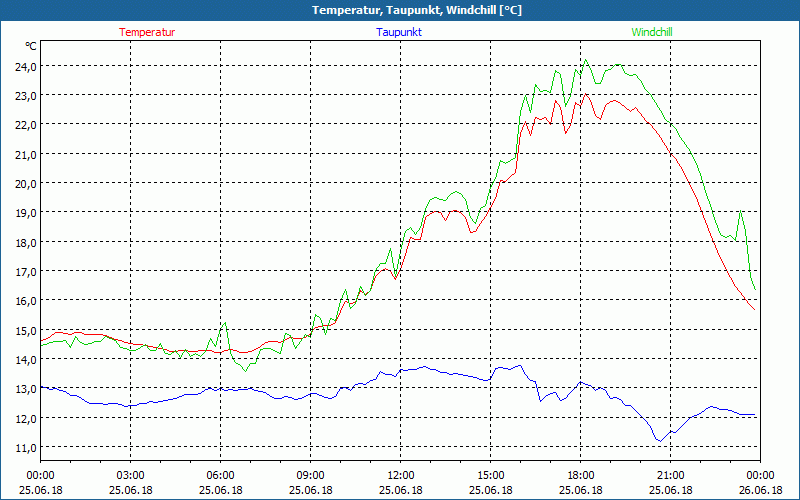Click the 15:00 time axis label
The width and height of the screenshot is (800, 500).
(x=491, y=476)
